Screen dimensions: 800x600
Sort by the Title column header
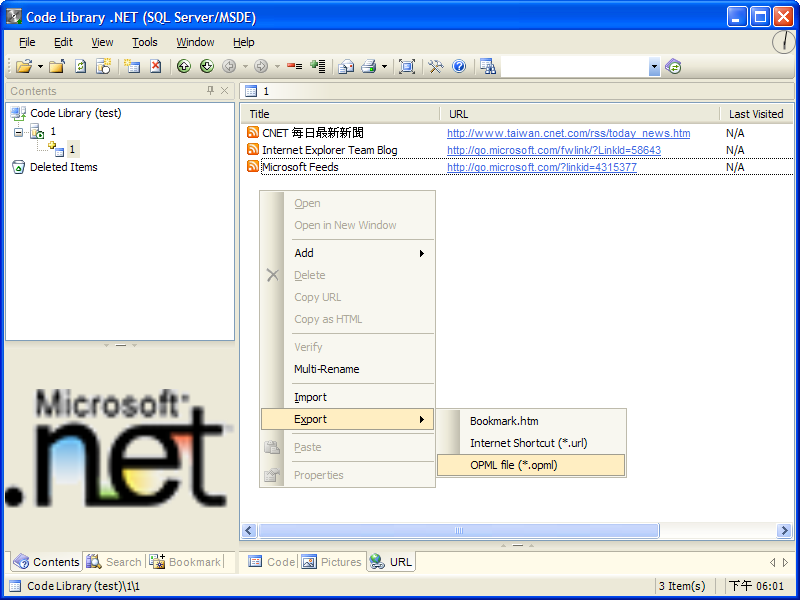point(340,114)
